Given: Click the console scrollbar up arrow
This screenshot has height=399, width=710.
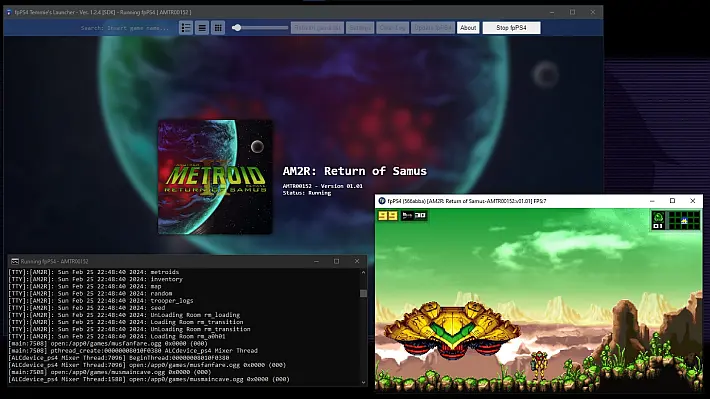Looking at the screenshot, I should 363,272.
